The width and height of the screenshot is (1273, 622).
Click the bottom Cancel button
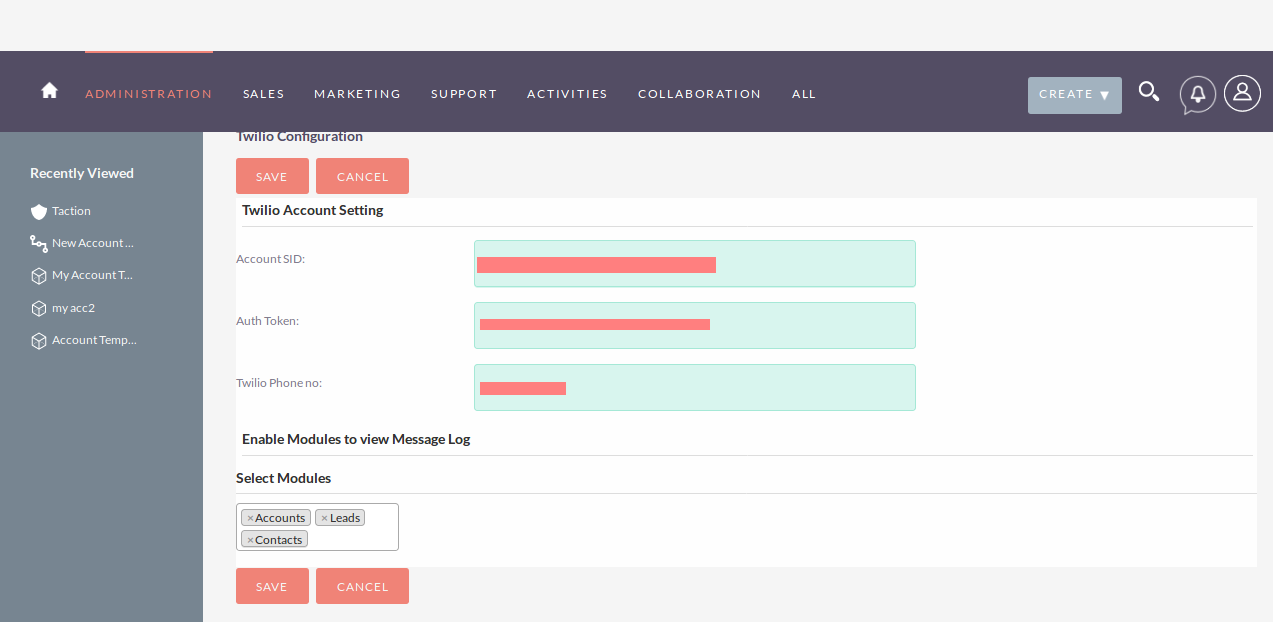362,586
